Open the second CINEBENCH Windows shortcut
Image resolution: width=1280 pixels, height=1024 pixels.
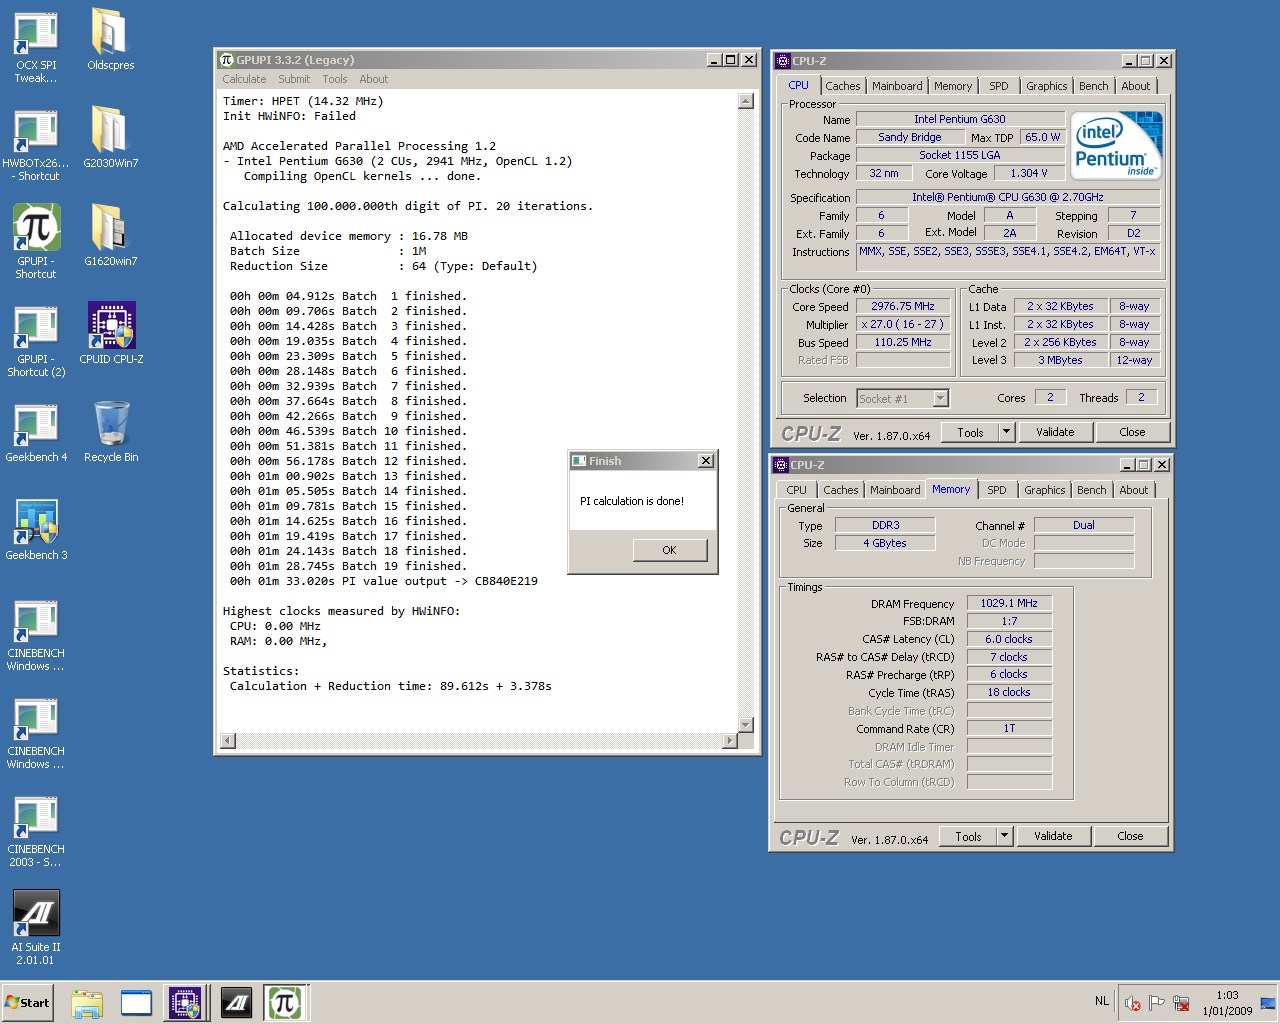(x=36, y=732)
